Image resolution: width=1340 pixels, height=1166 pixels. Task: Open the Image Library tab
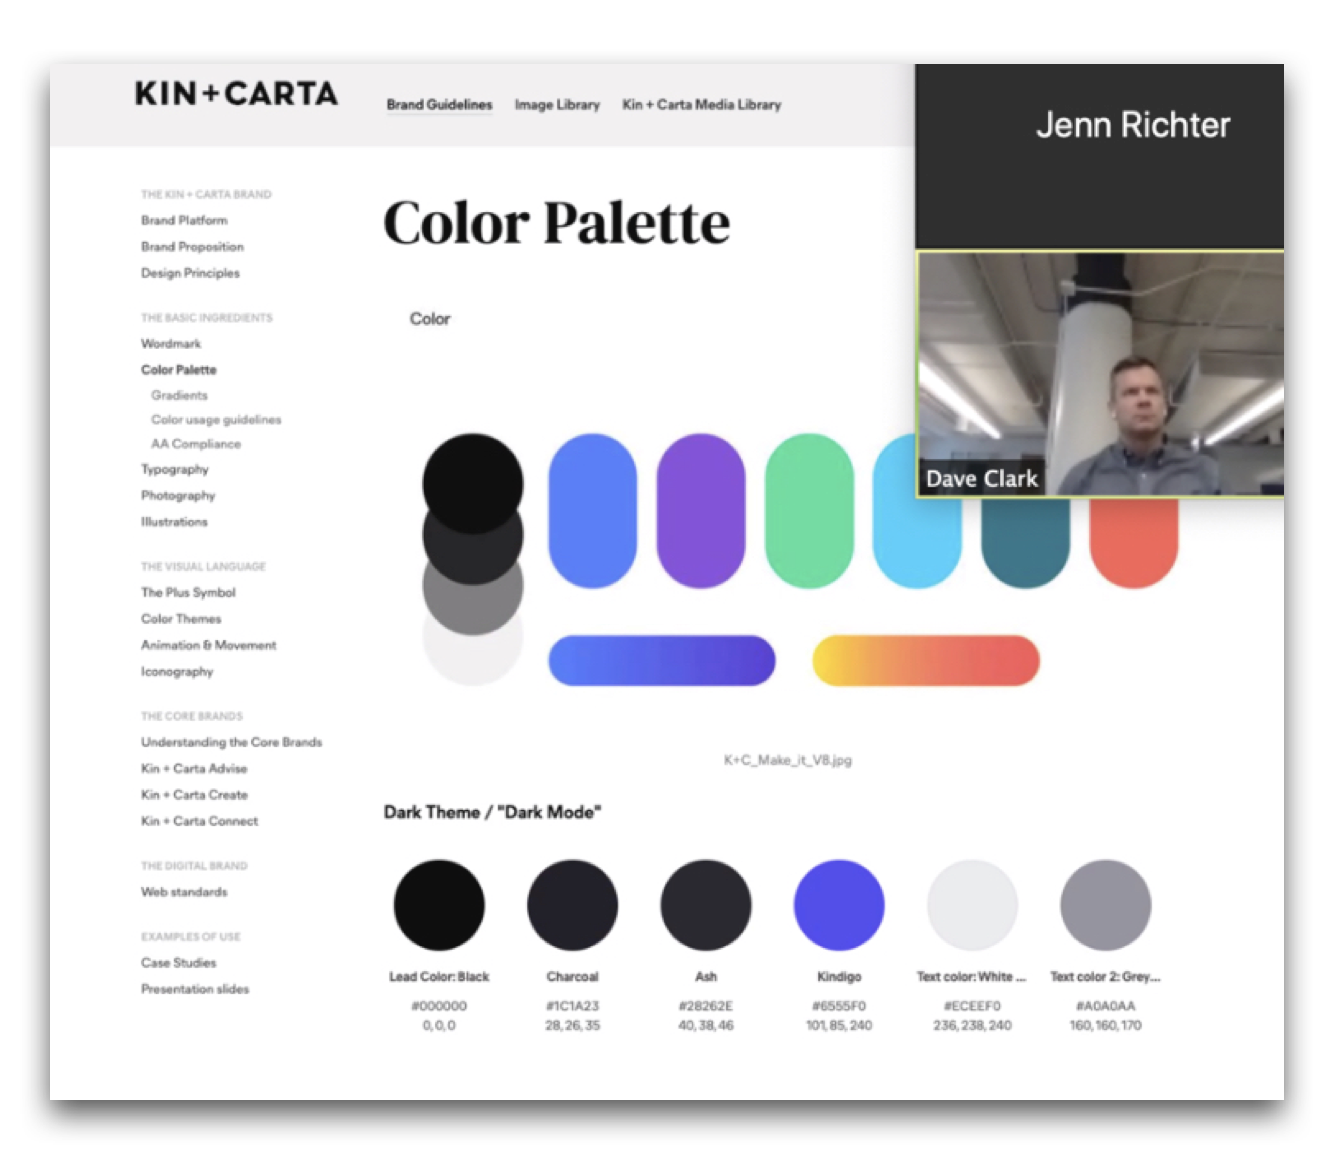point(557,105)
